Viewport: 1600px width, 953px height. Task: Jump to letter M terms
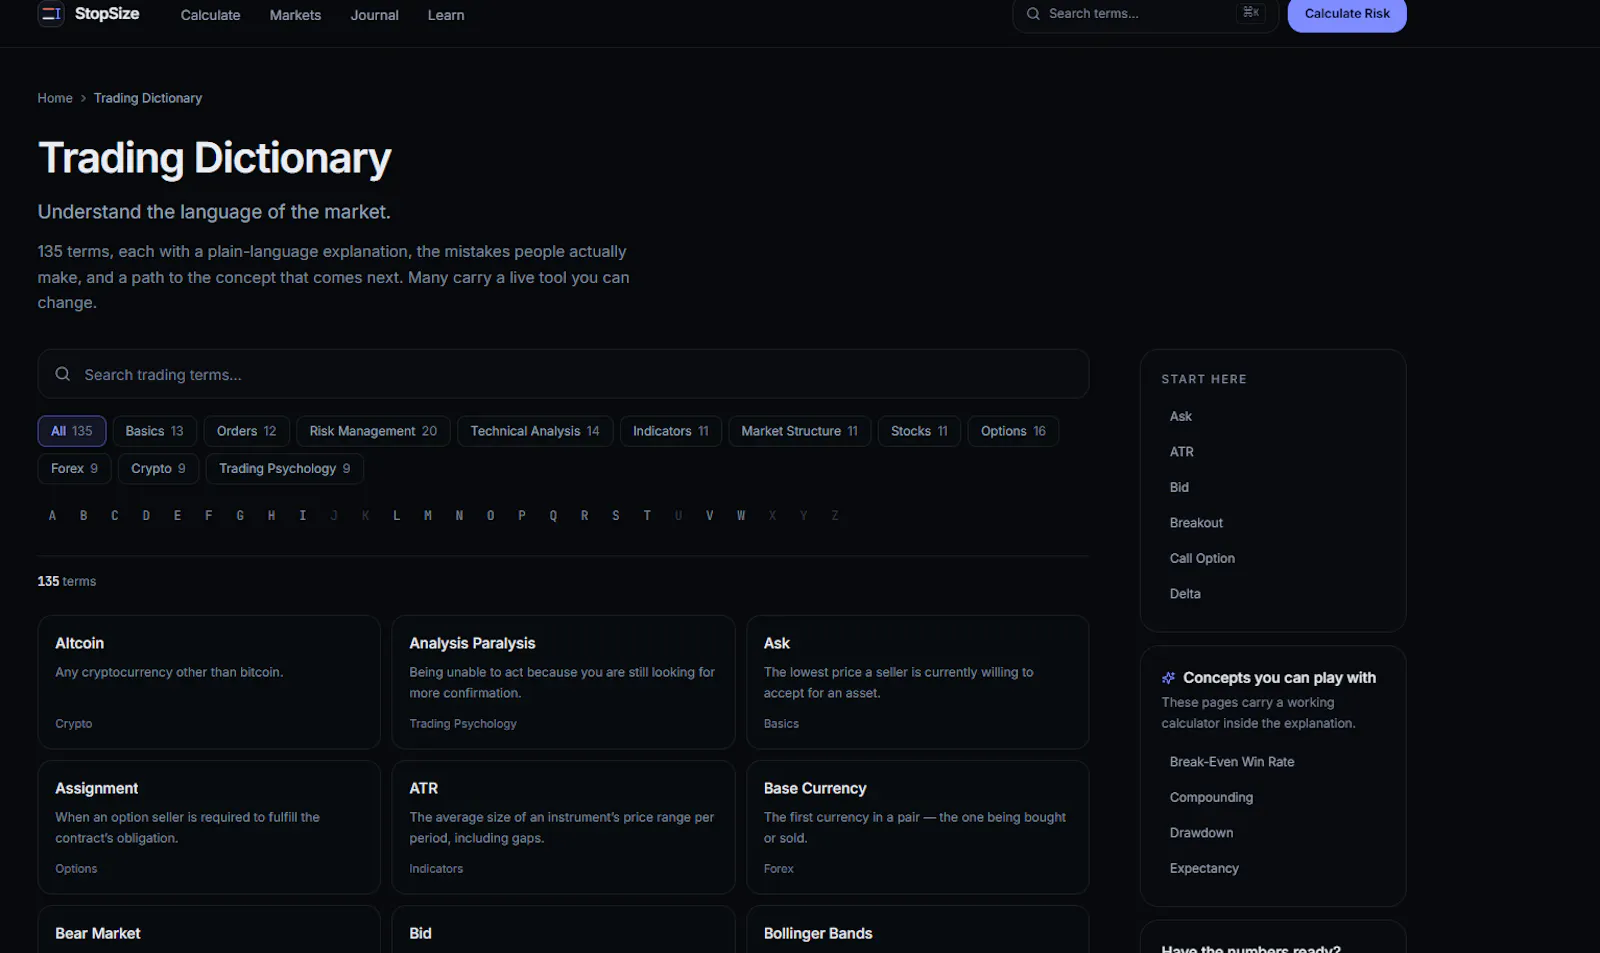[428, 516]
